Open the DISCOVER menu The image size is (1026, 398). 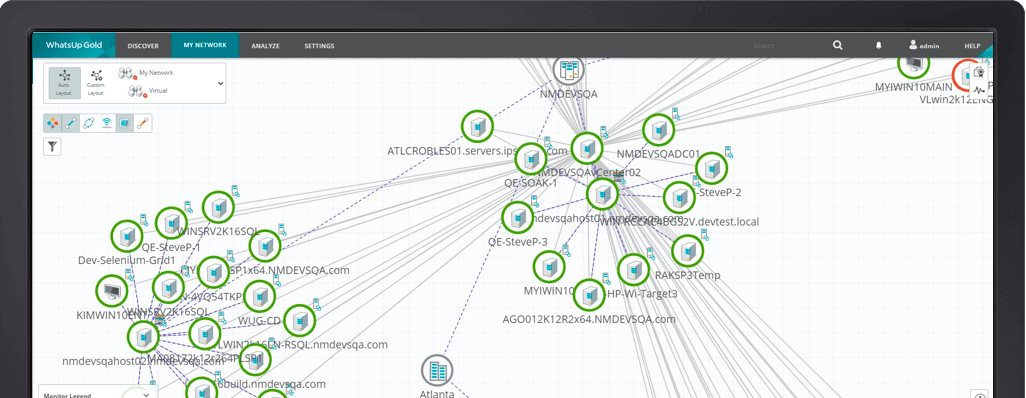143,46
